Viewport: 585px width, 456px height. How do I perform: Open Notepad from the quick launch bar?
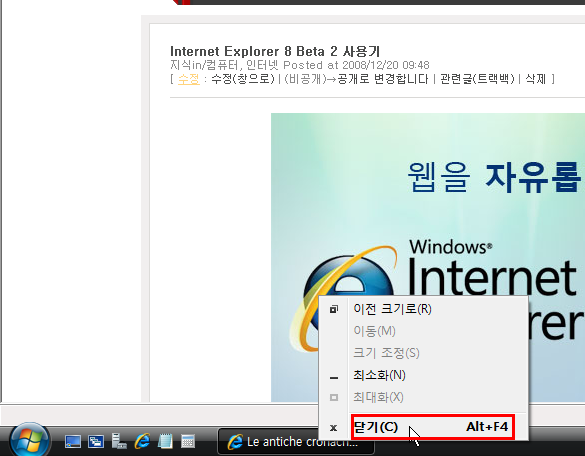click(165, 441)
